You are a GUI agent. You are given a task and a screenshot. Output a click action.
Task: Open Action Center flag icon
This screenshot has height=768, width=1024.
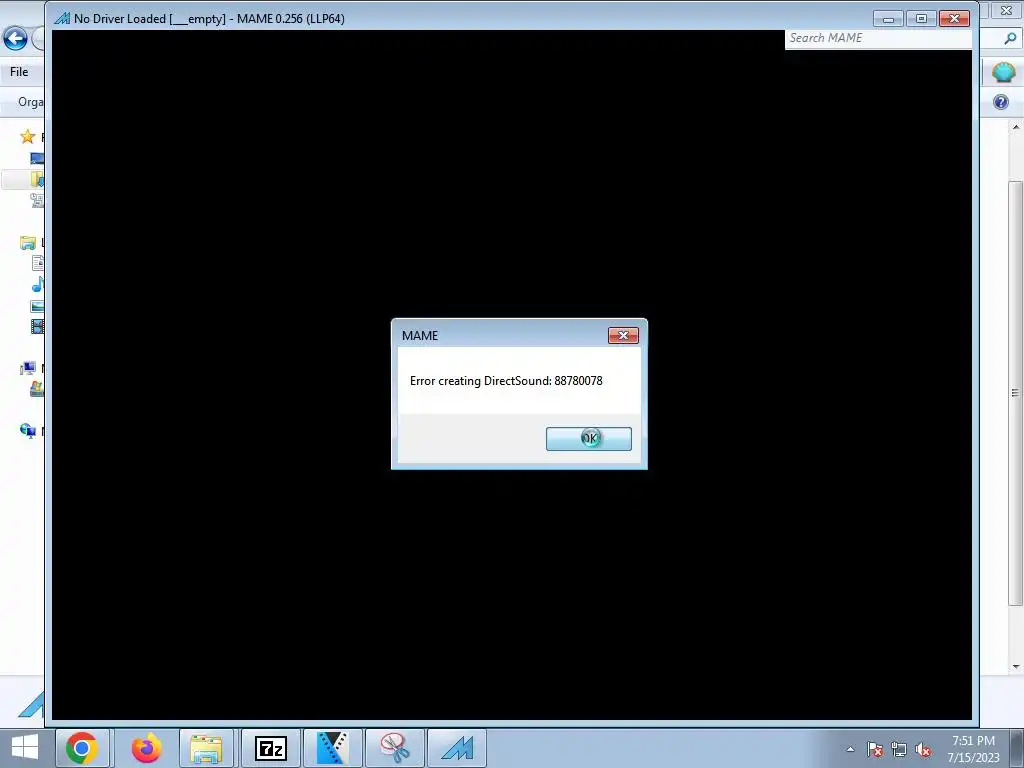coord(875,749)
